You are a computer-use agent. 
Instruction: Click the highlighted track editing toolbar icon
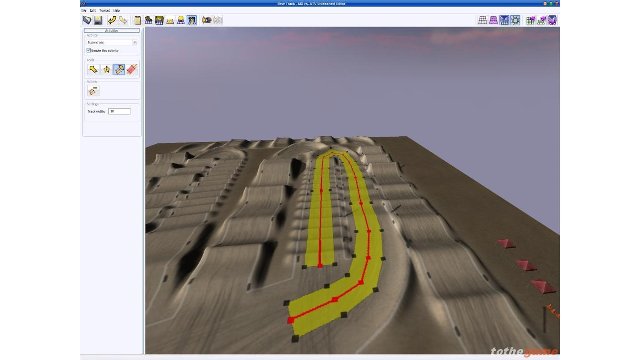(x=192, y=20)
